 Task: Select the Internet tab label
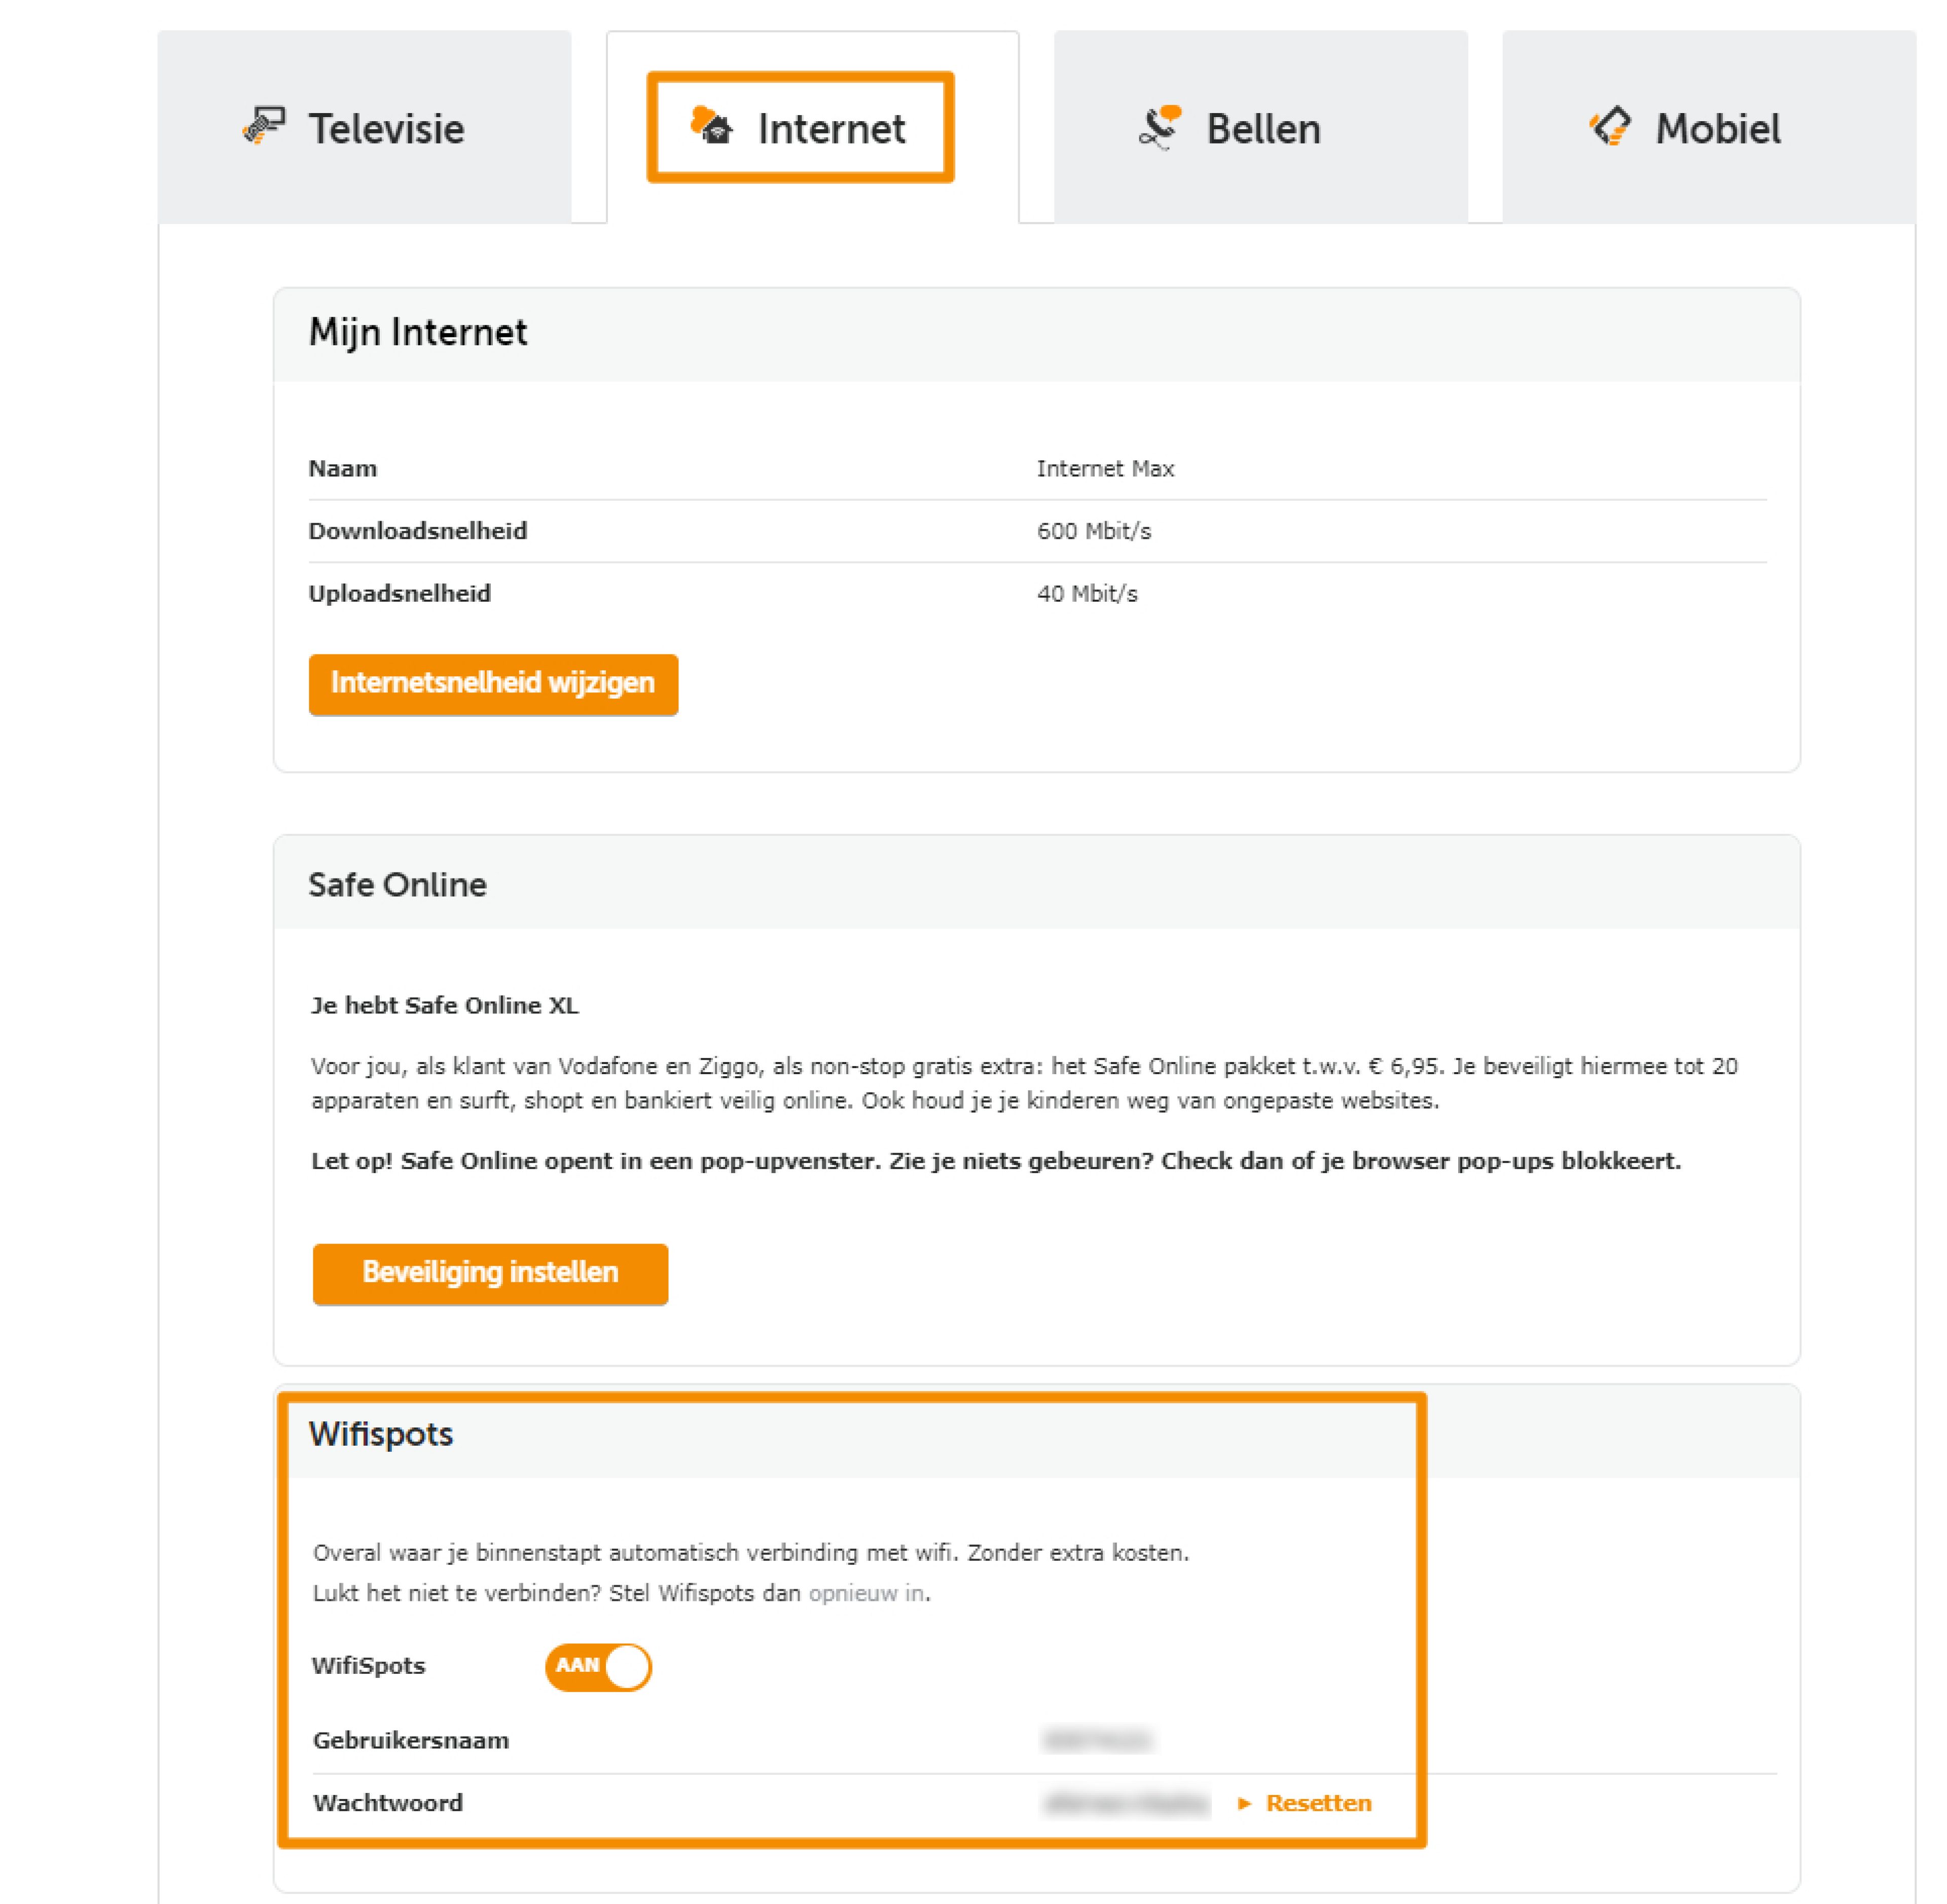point(831,129)
